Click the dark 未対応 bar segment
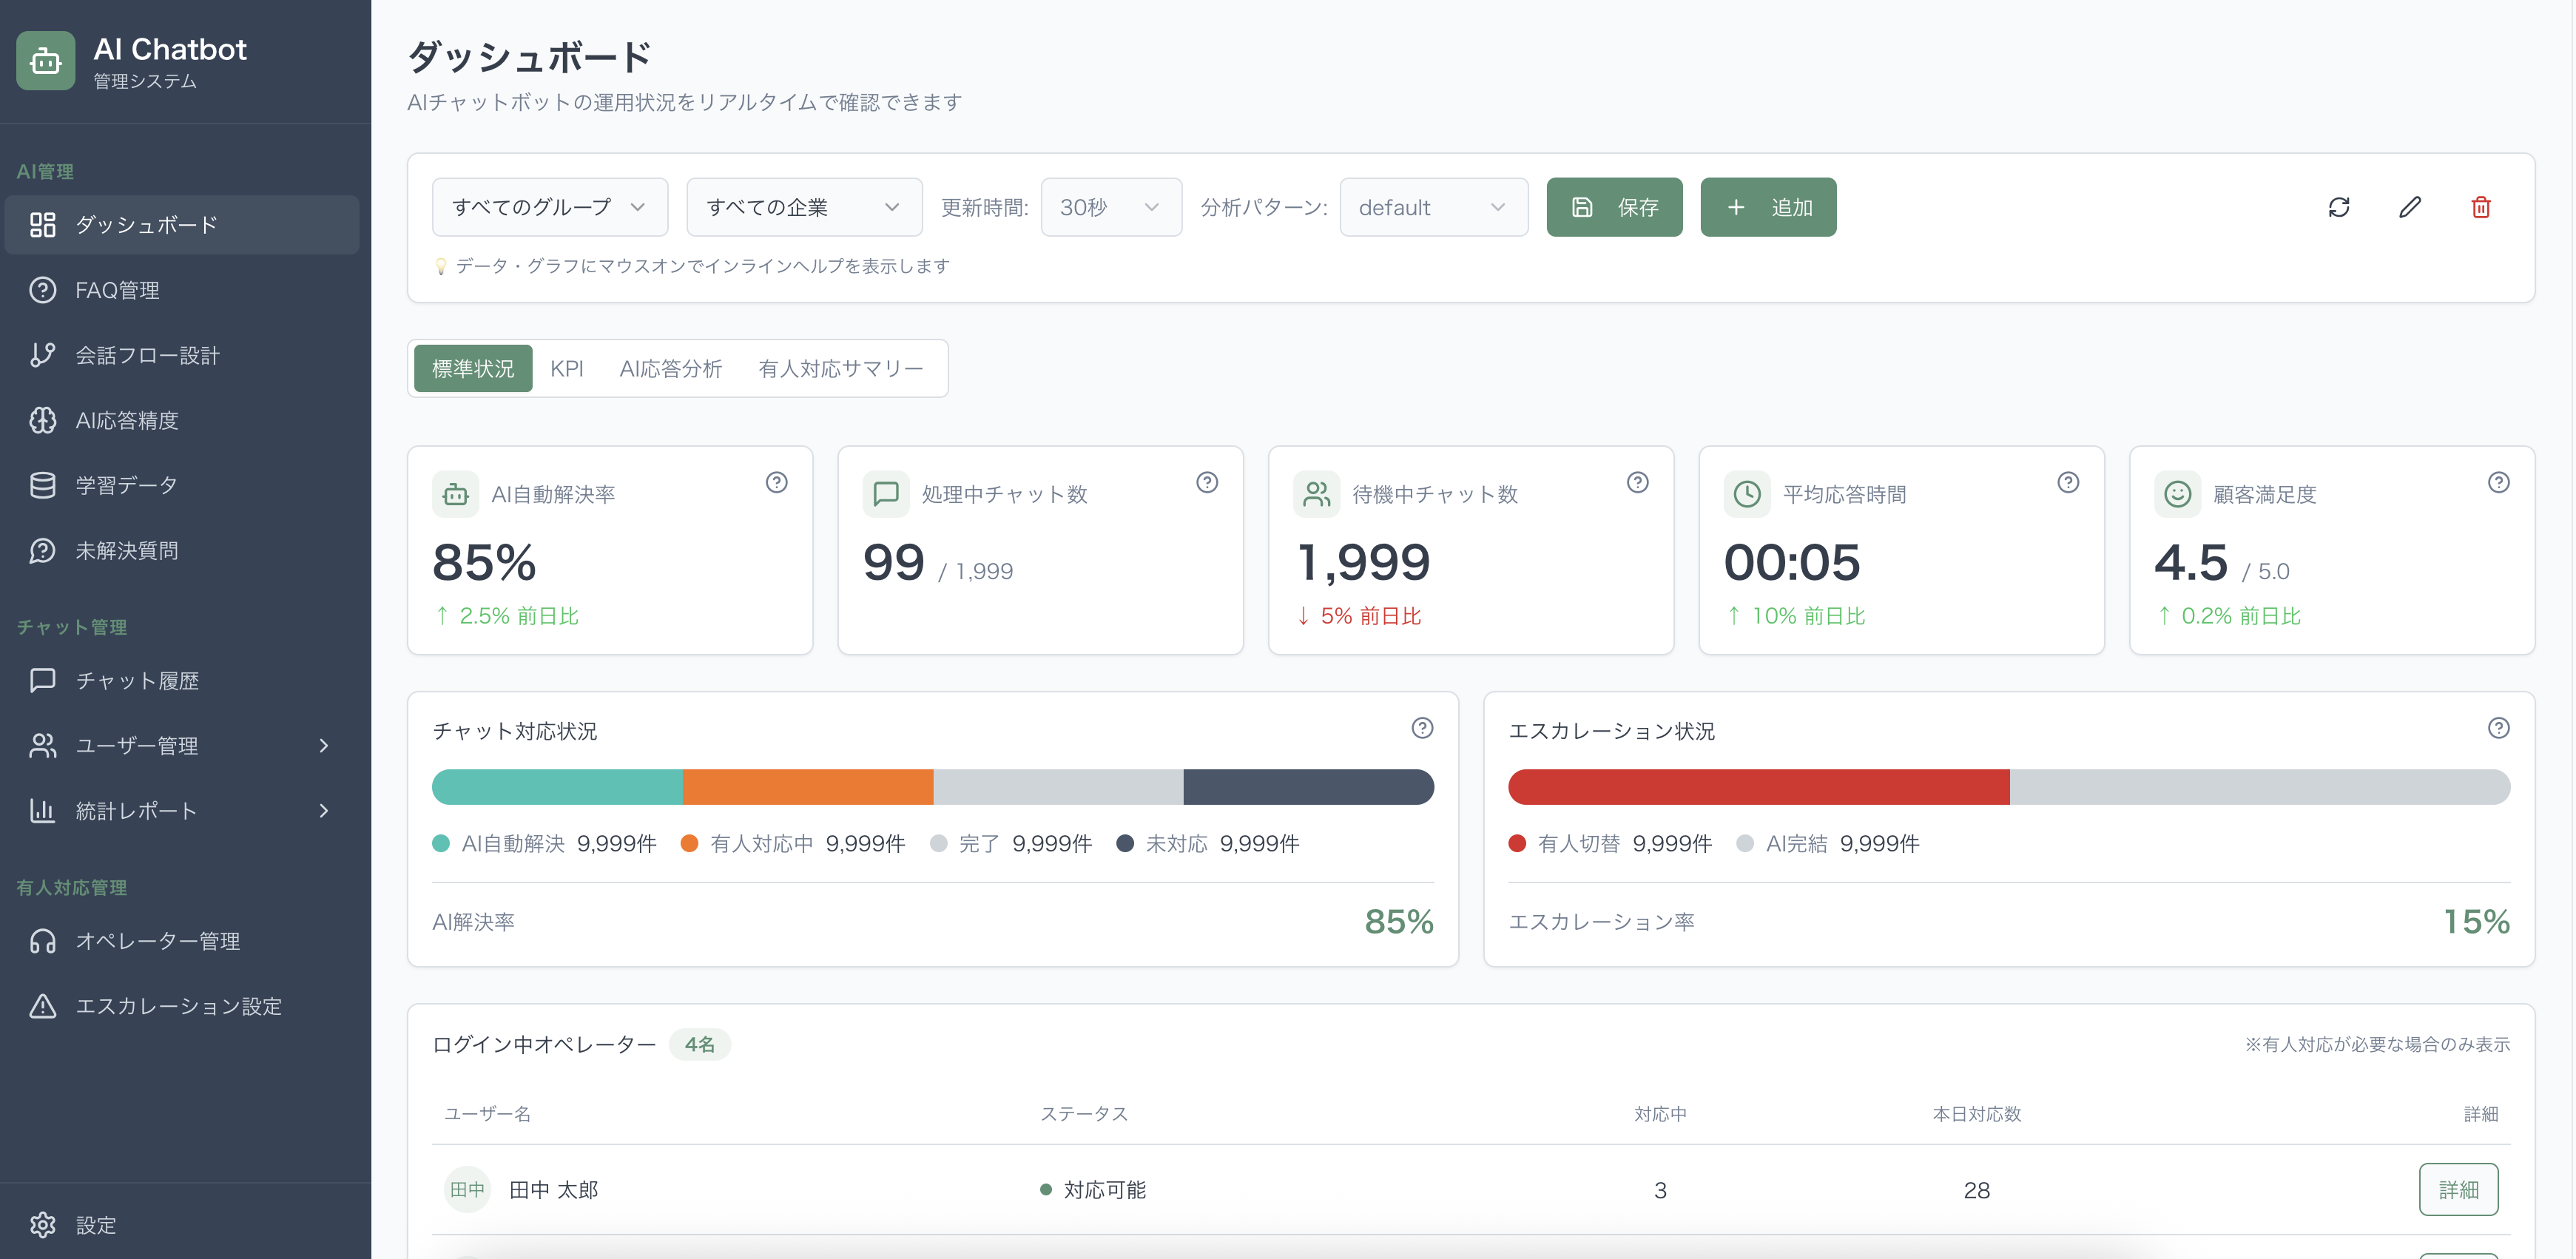 click(1309, 787)
